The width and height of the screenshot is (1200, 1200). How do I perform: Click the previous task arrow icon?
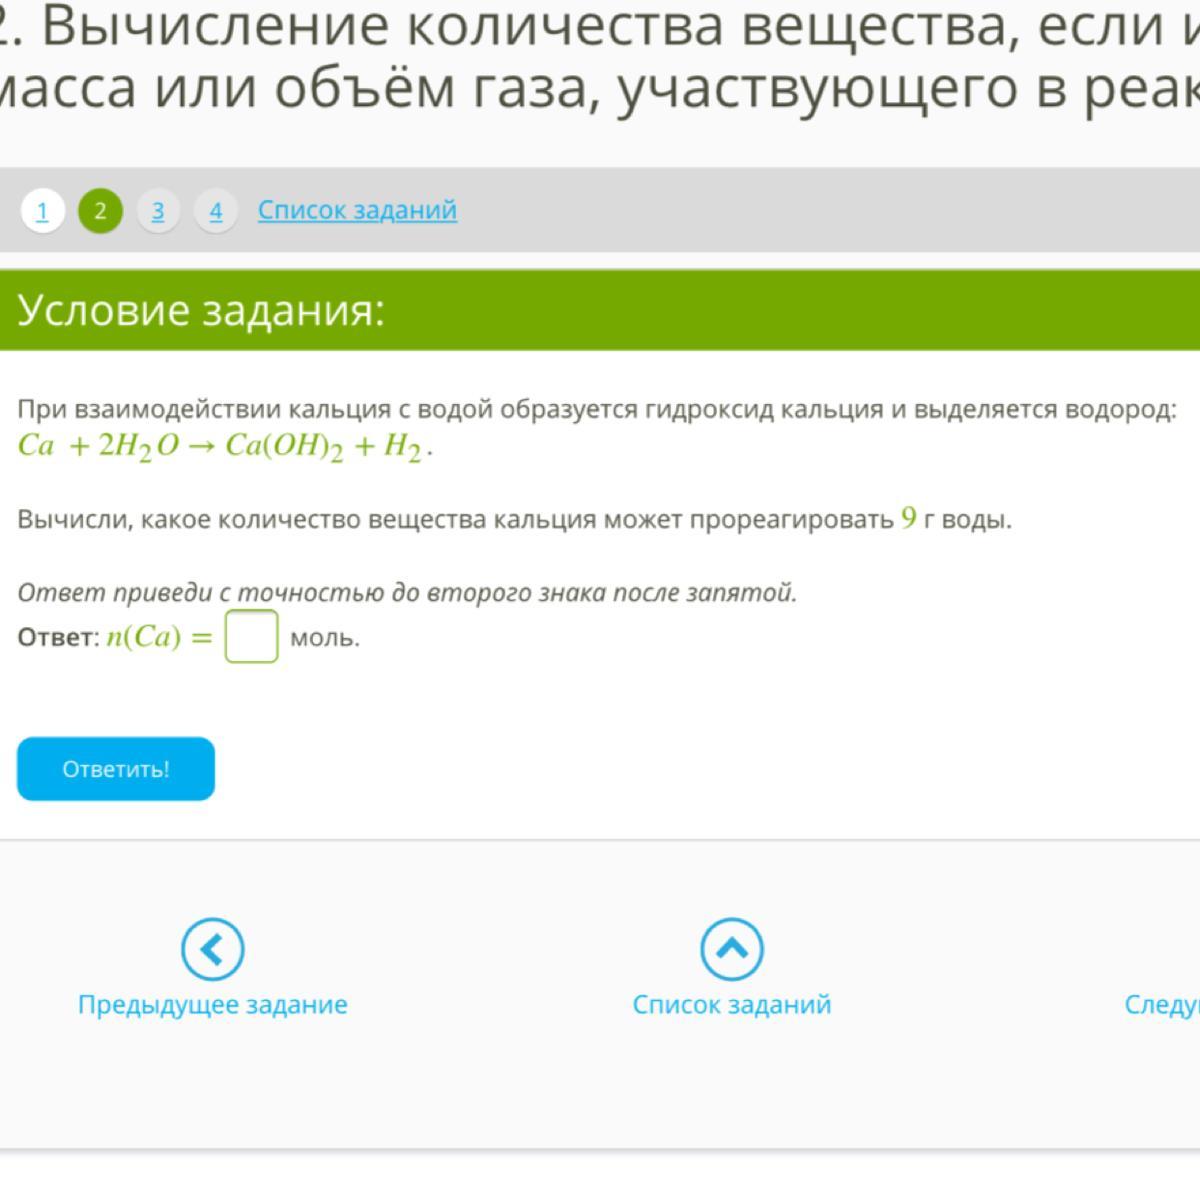tap(212, 949)
